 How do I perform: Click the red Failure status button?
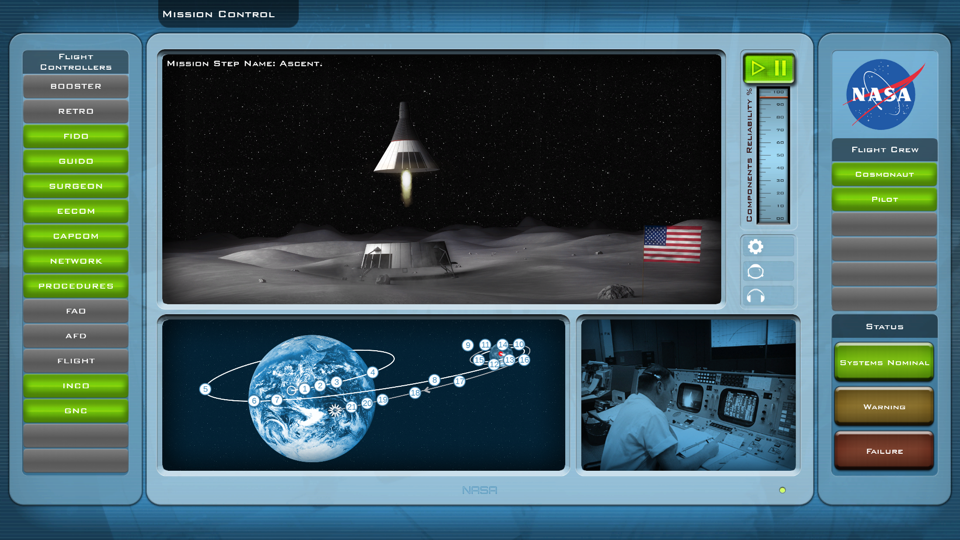click(884, 451)
